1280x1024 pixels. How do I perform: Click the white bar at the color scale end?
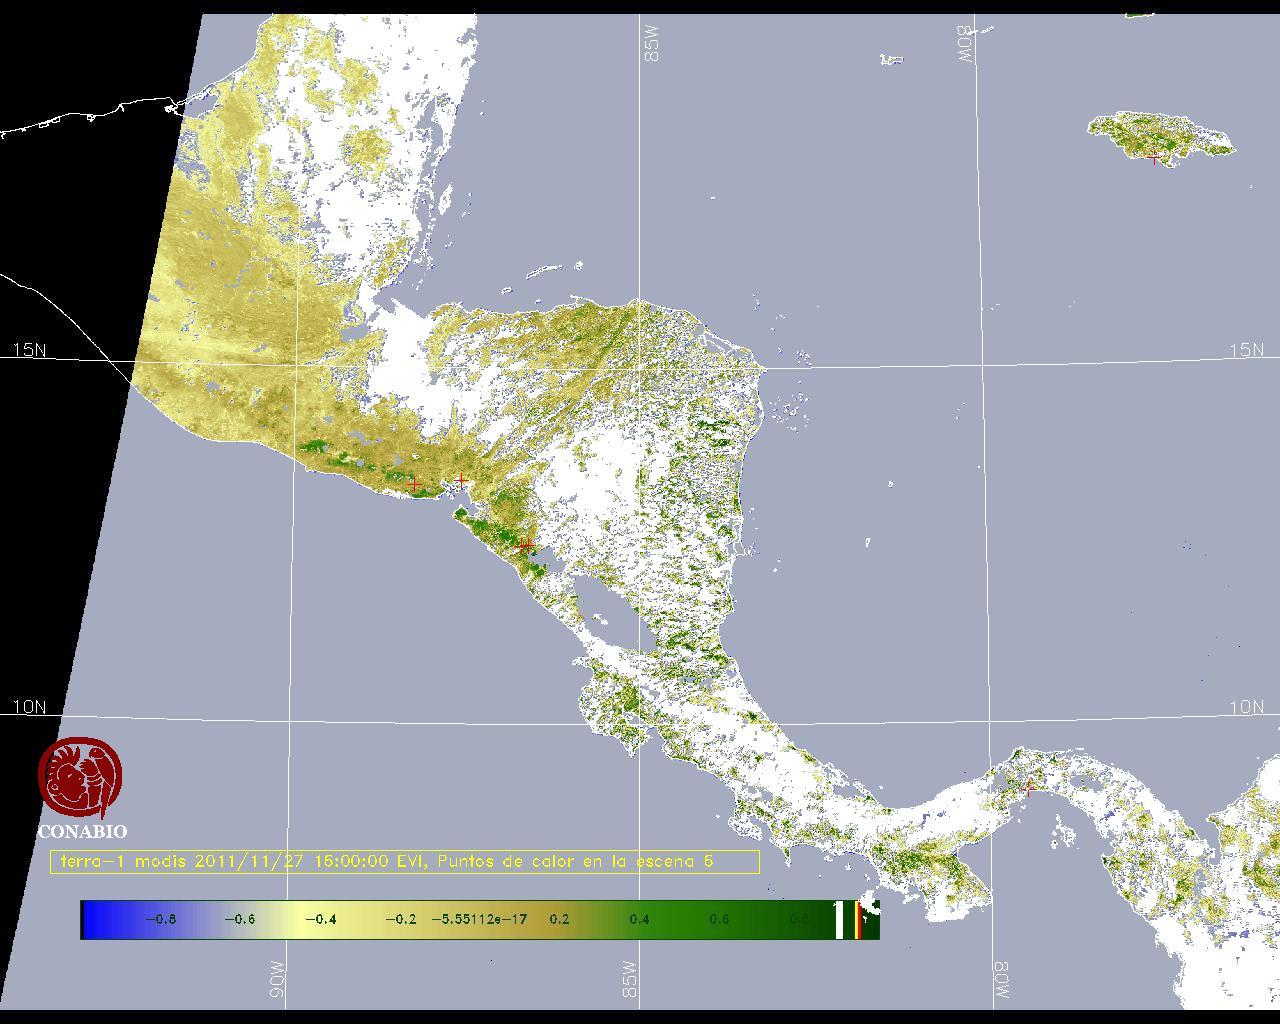click(x=839, y=920)
